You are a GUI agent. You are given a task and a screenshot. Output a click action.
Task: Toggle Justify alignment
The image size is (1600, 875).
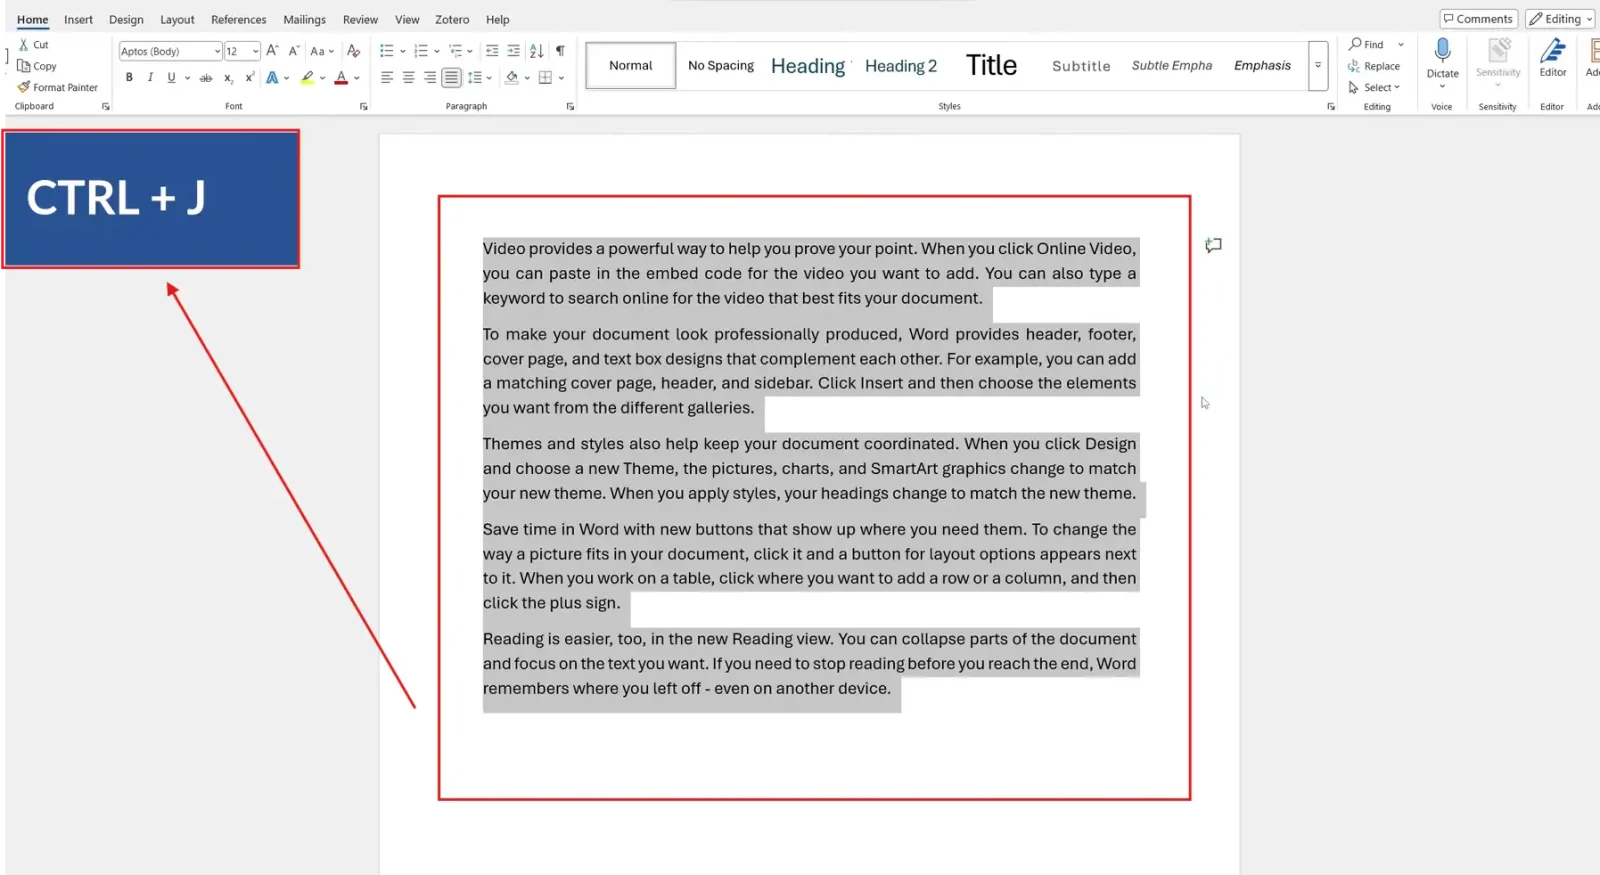click(x=452, y=78)
